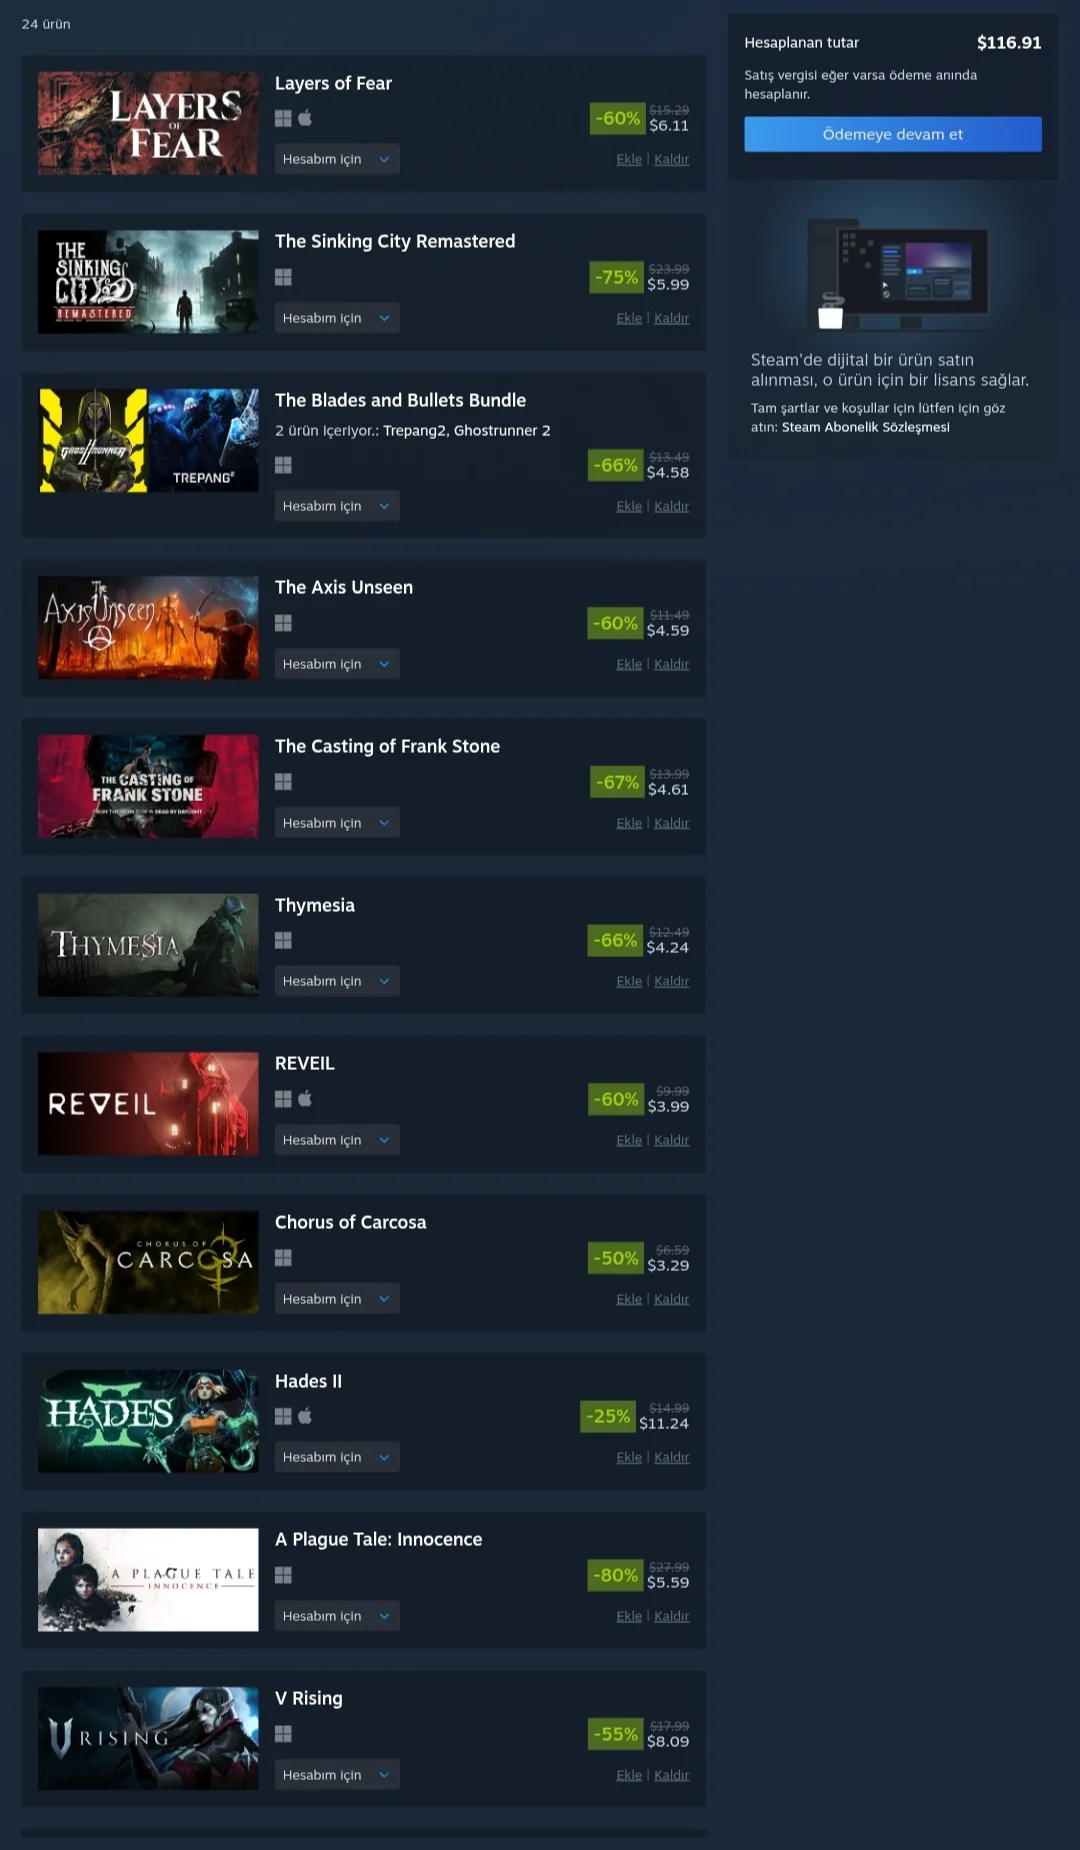This screenshot has height=1850, width=1080.
Task: Click Kaldır for the Thymesia item
Action: point(671,981)
